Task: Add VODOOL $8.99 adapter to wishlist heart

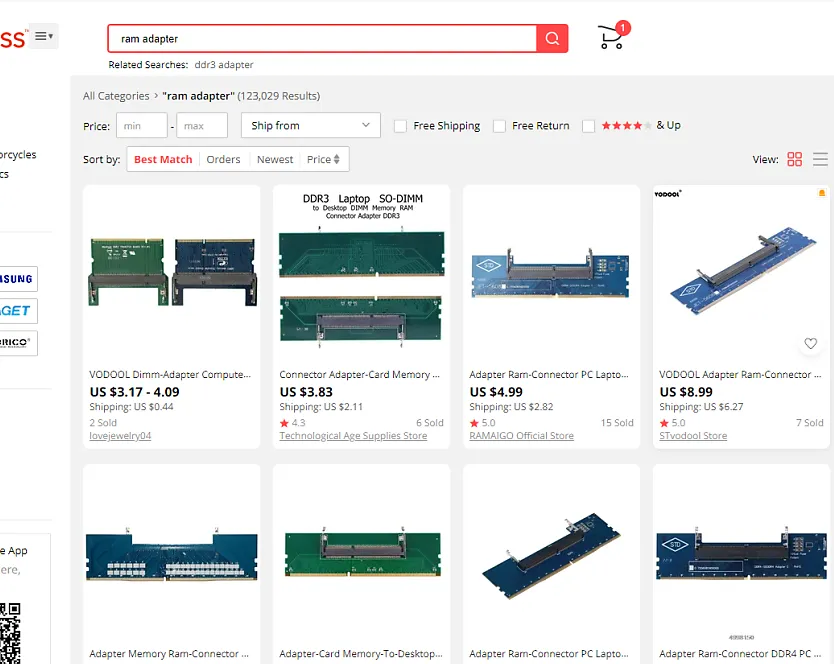Action: pyautogui.click(x=811, y=343)
